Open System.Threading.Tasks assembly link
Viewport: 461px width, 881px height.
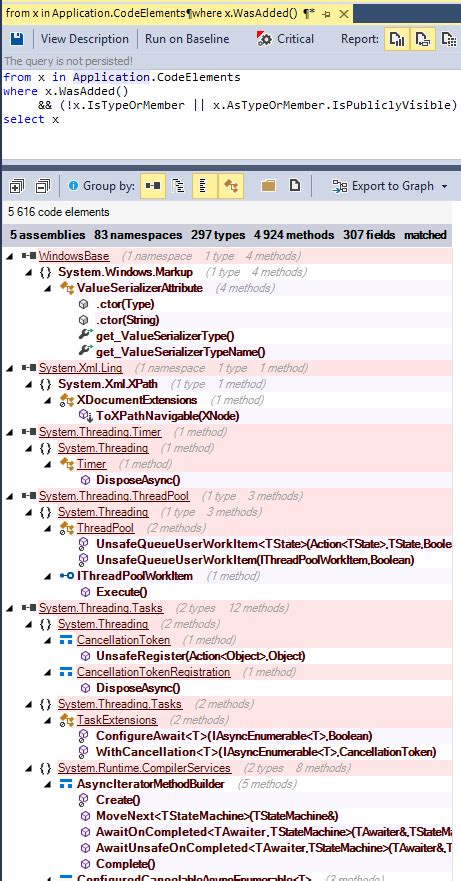(101, 608)
